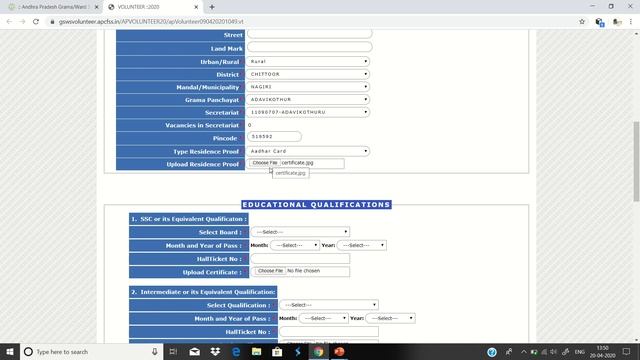Close the Andhra Pradesh Grama/Ward tab
The width and height of the screenshot is (640, 360).
tap(97, 7)
